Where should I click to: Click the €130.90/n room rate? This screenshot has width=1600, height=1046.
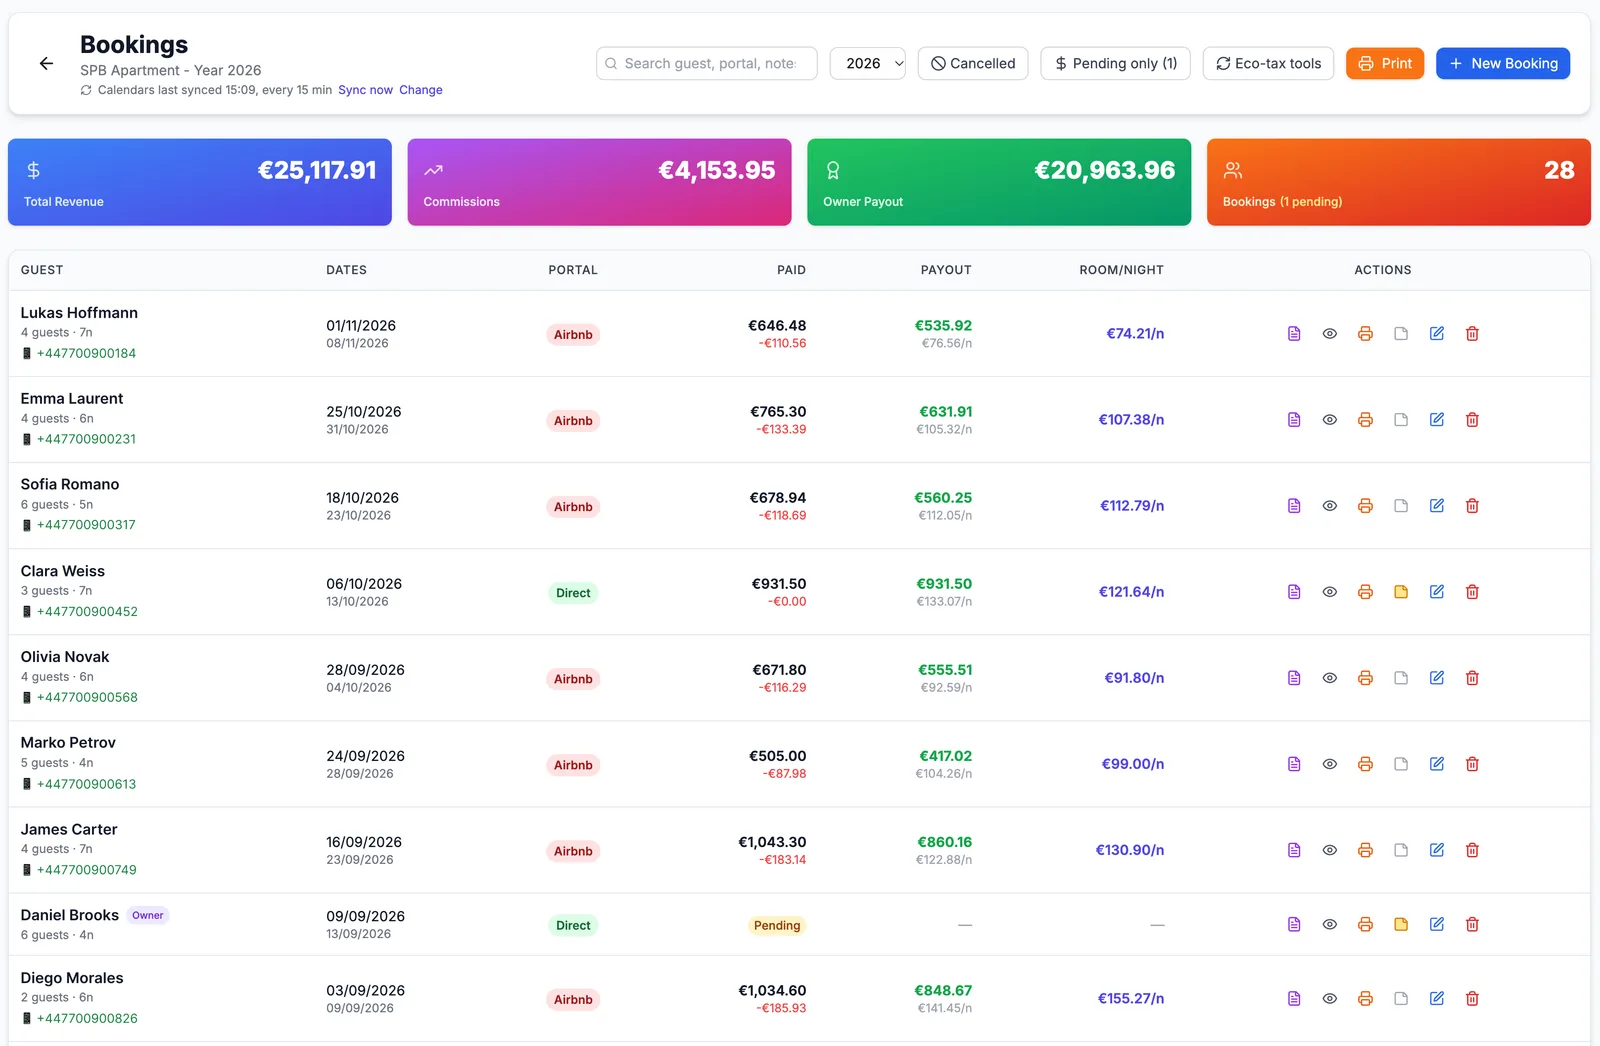click(x=1130, y=850)
